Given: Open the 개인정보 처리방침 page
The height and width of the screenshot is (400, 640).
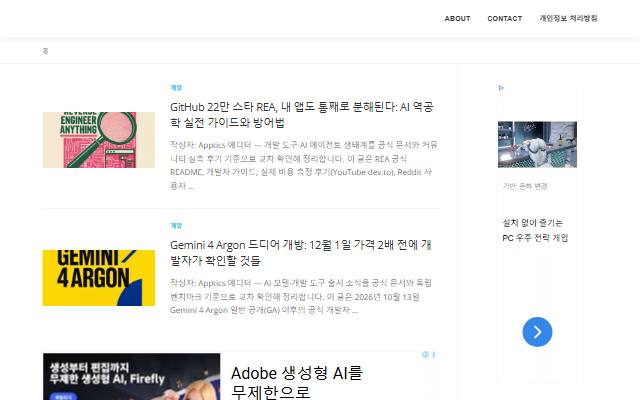Looking at the screenshot, I should (568, 18).
